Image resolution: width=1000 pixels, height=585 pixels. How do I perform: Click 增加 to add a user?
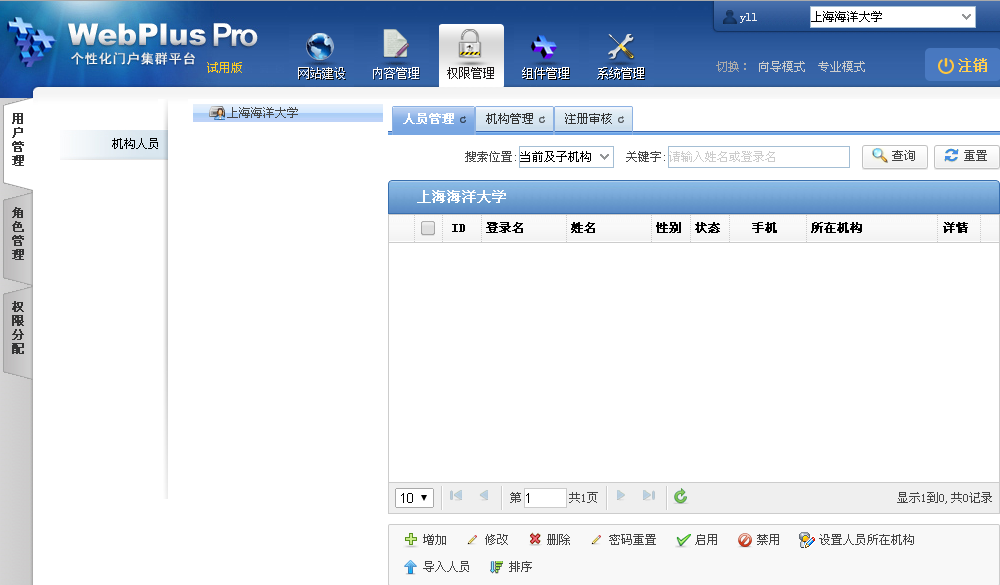point(425,540)
